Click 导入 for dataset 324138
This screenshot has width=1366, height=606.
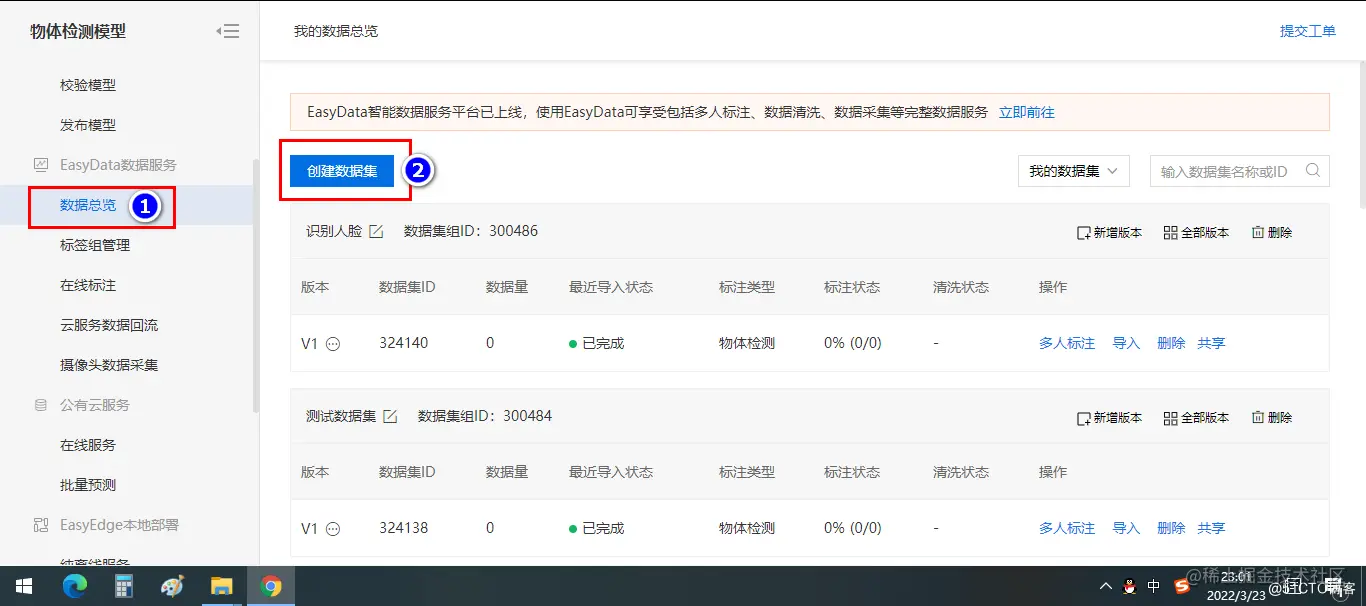[x=1126, y=528]
